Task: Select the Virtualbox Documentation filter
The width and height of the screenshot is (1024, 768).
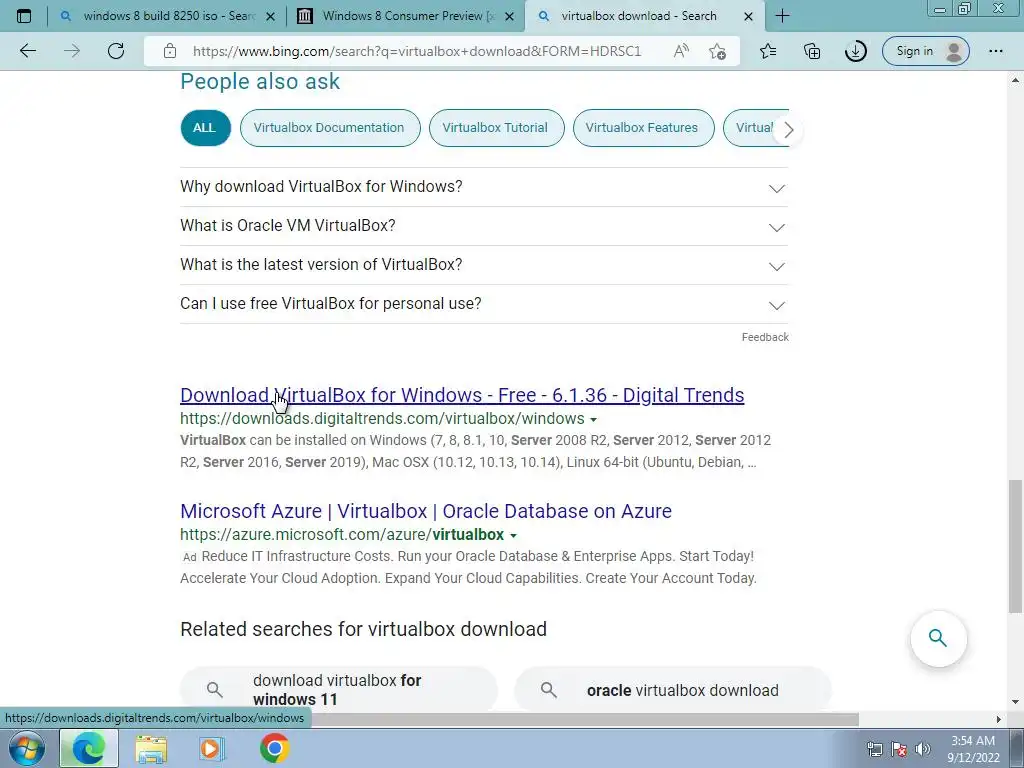Action: 329,127
